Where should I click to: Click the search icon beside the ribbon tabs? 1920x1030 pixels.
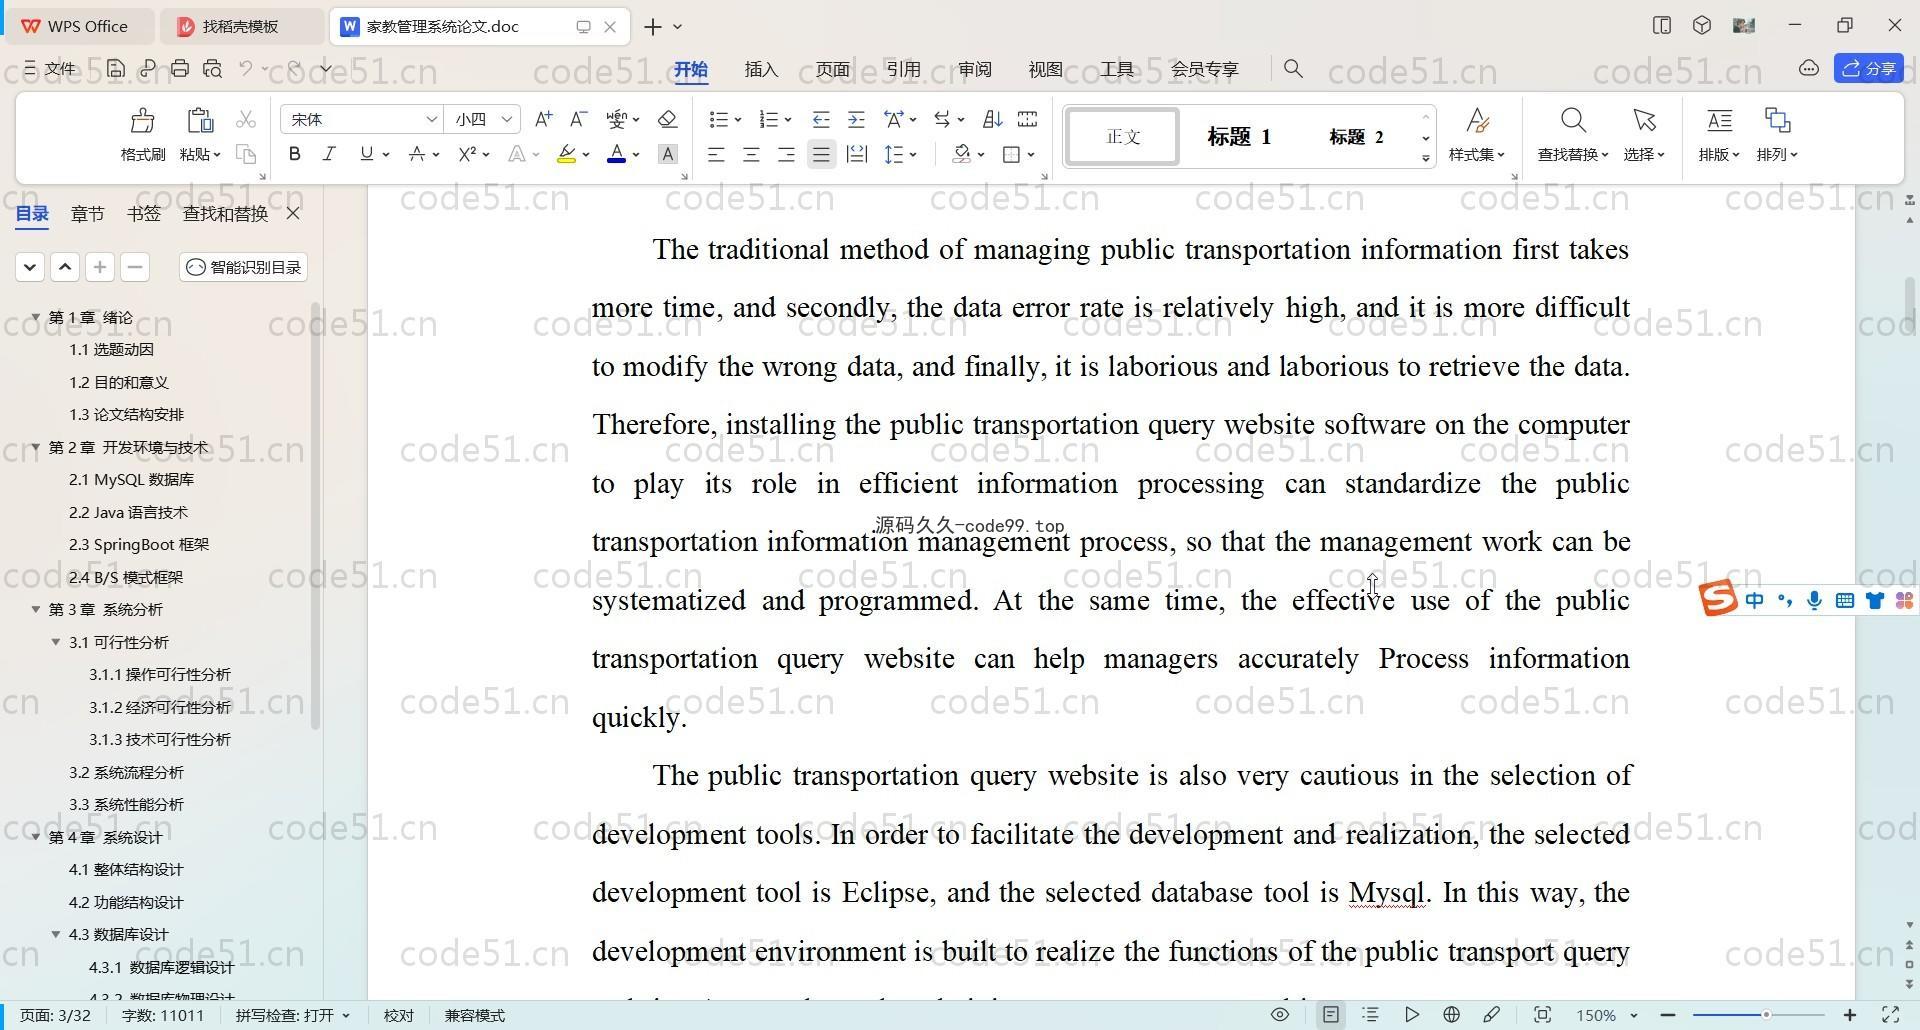coord(1293,69)
